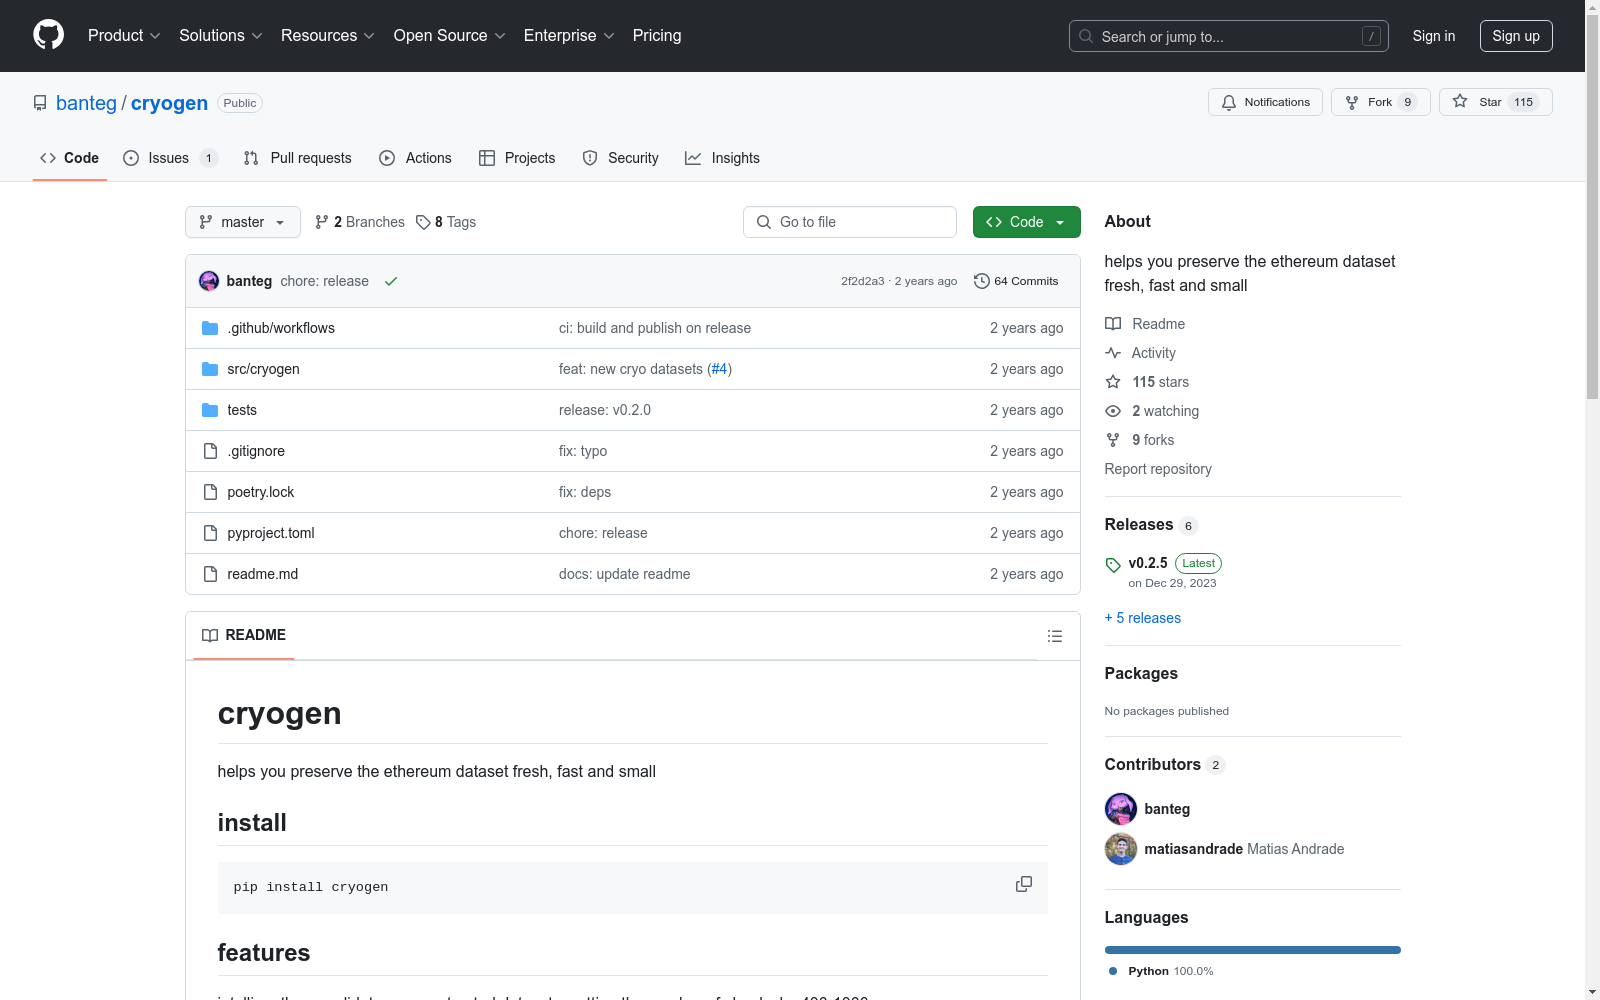This screenshot has width=1600, height=1000.
Task: Open the Pricing page
Action: [657, 36]
